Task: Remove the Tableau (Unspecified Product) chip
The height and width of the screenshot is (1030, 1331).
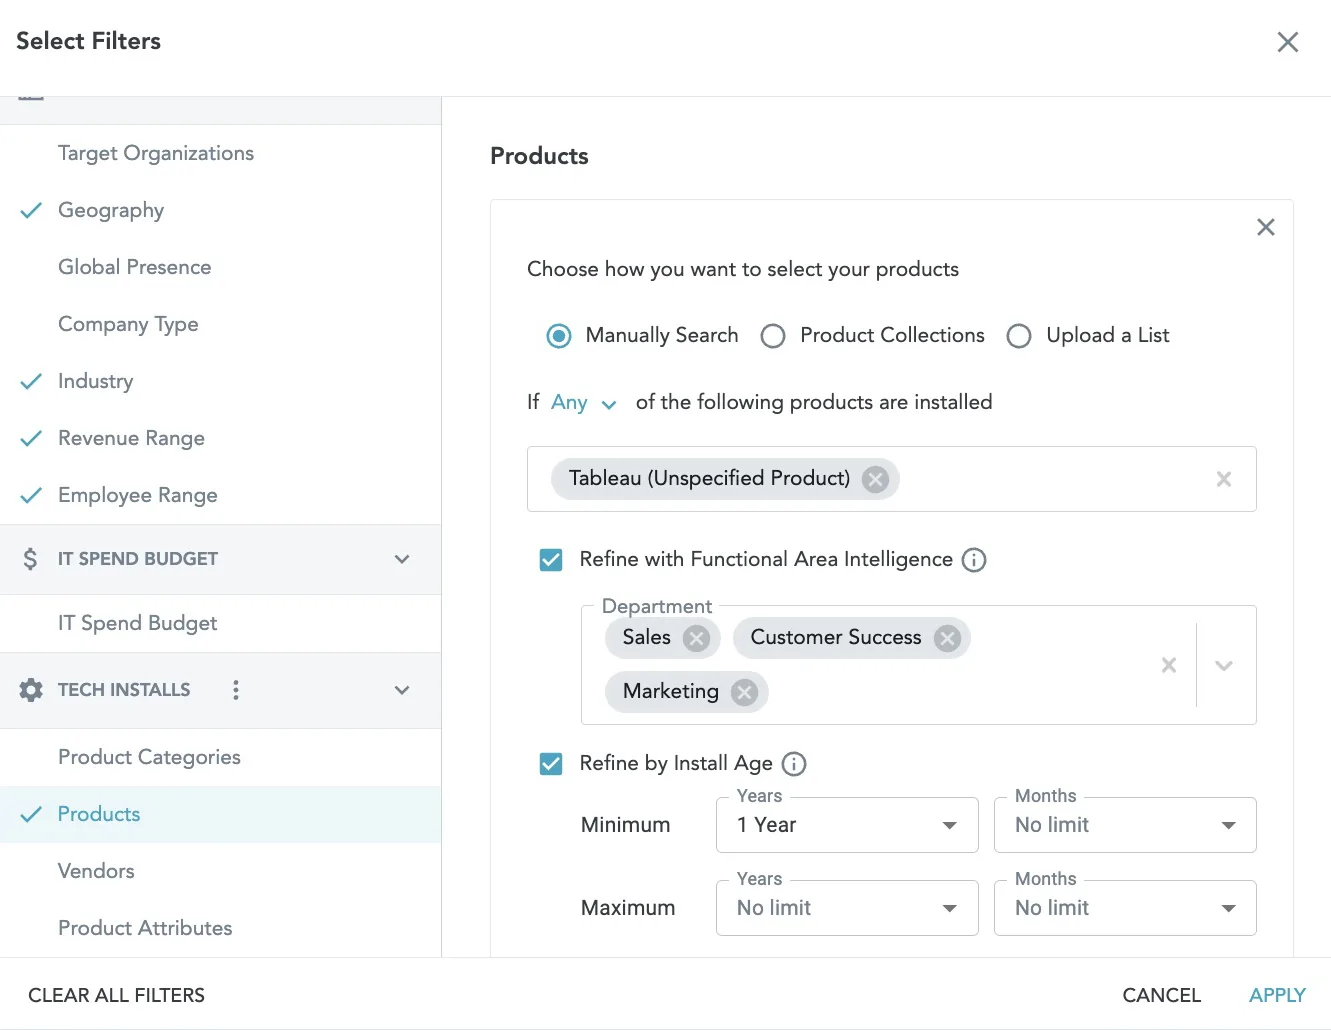Action: [876, 479]
